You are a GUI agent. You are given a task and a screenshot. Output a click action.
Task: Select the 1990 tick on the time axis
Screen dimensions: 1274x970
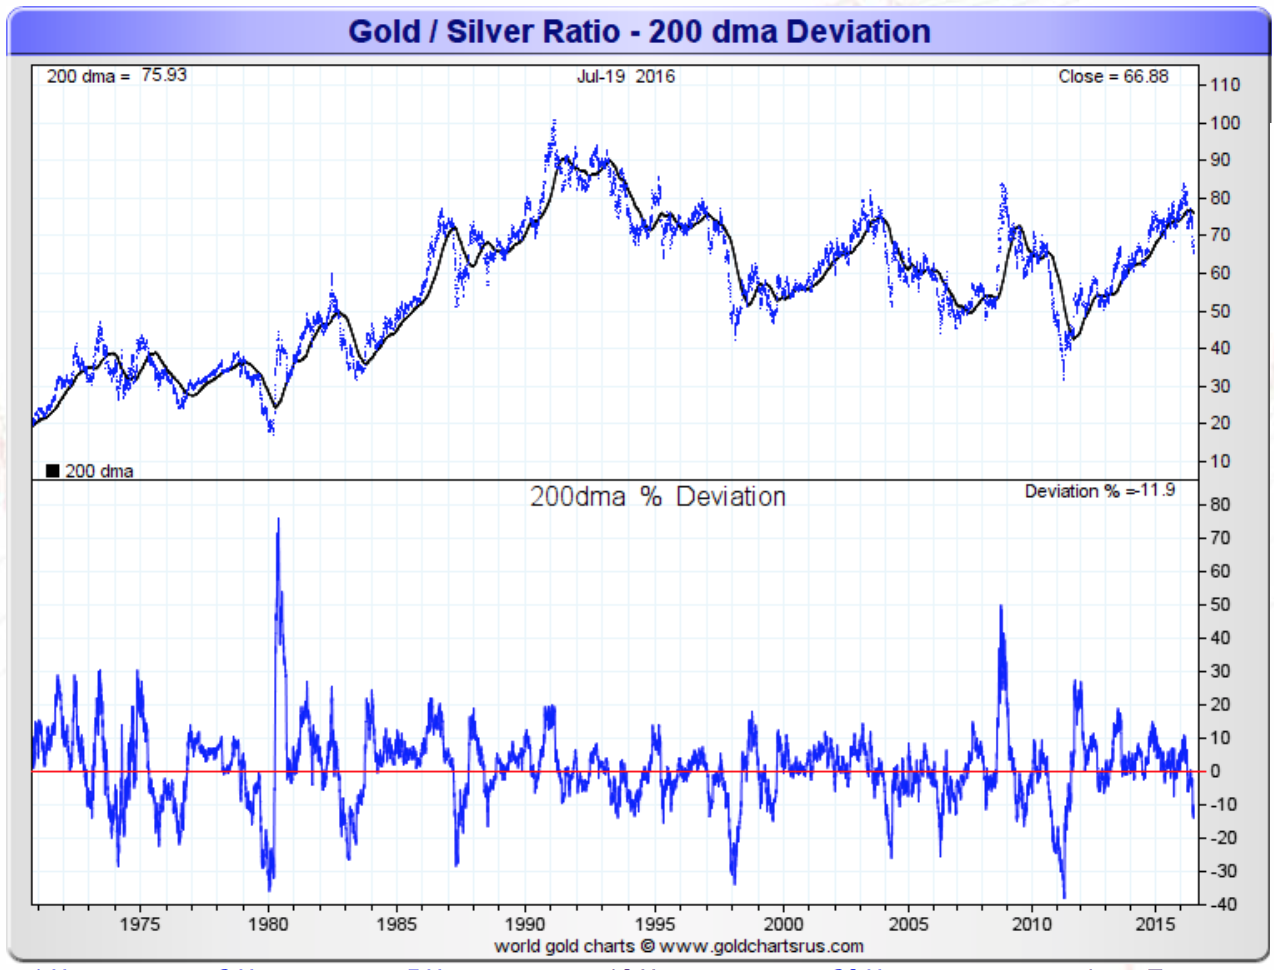(x=525, y=924)
